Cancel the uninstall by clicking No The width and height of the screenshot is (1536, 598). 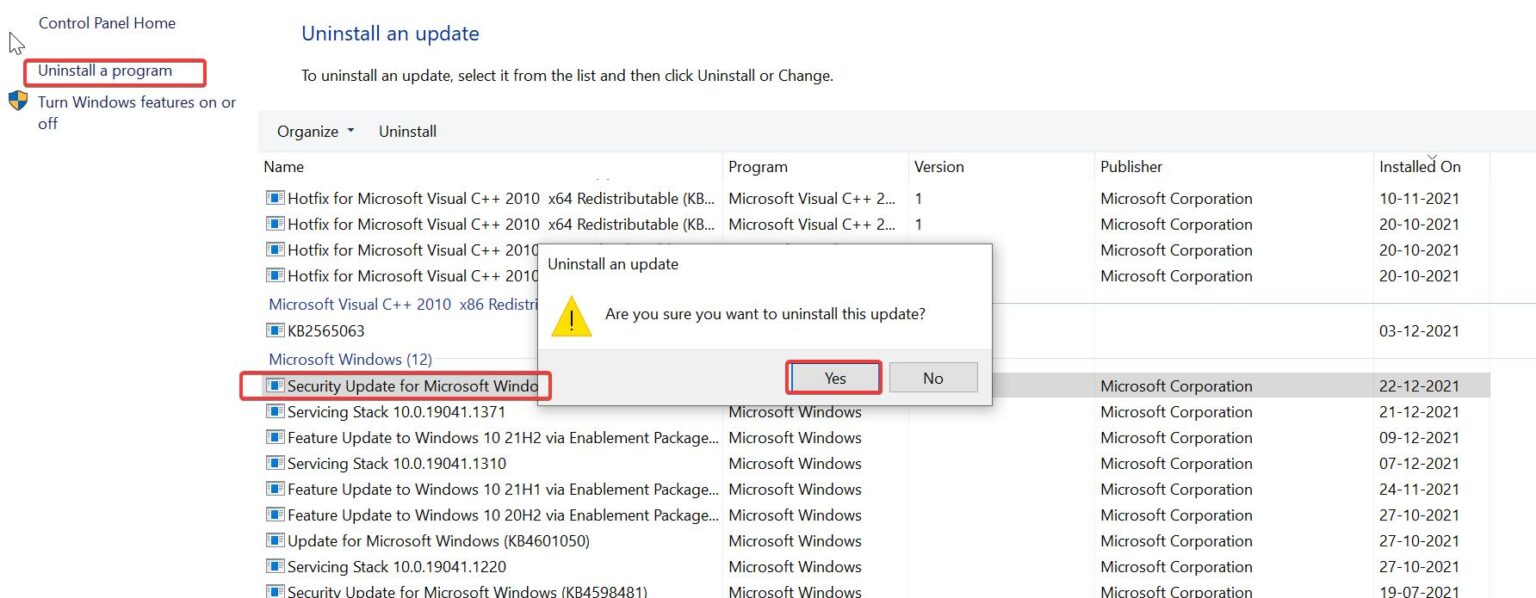933,377
